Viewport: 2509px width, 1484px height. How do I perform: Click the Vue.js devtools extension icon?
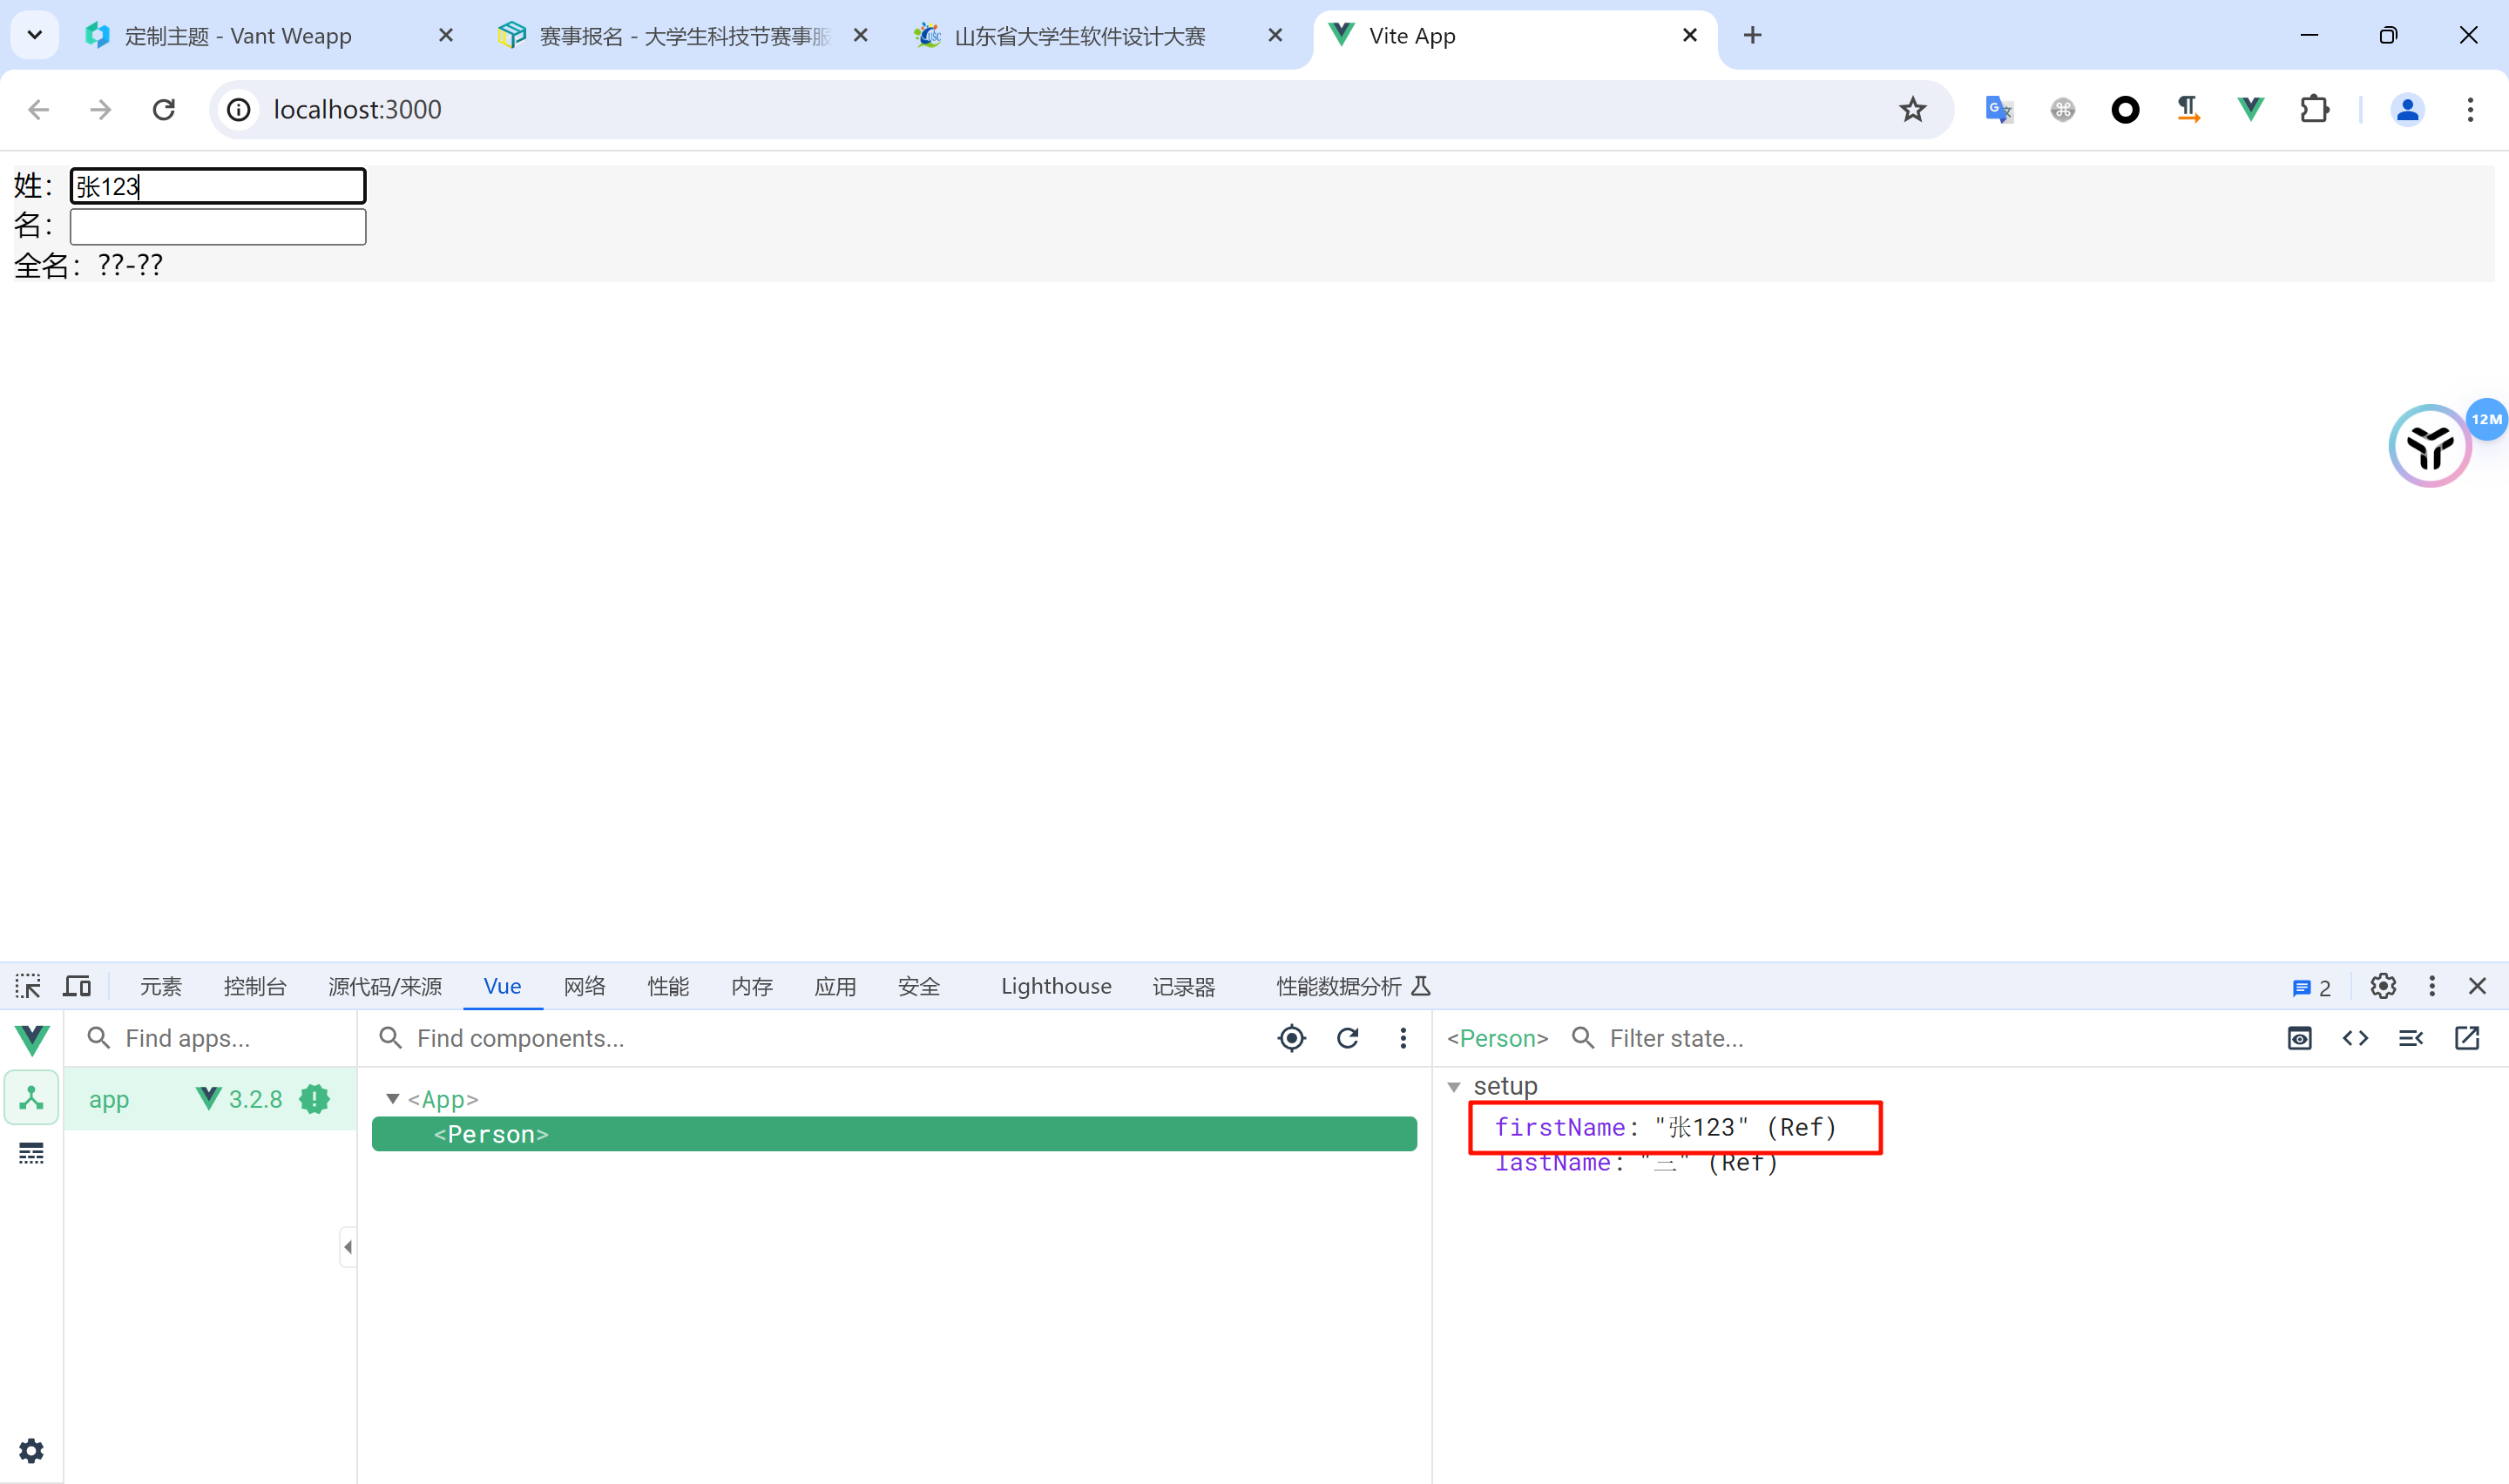2250,109
